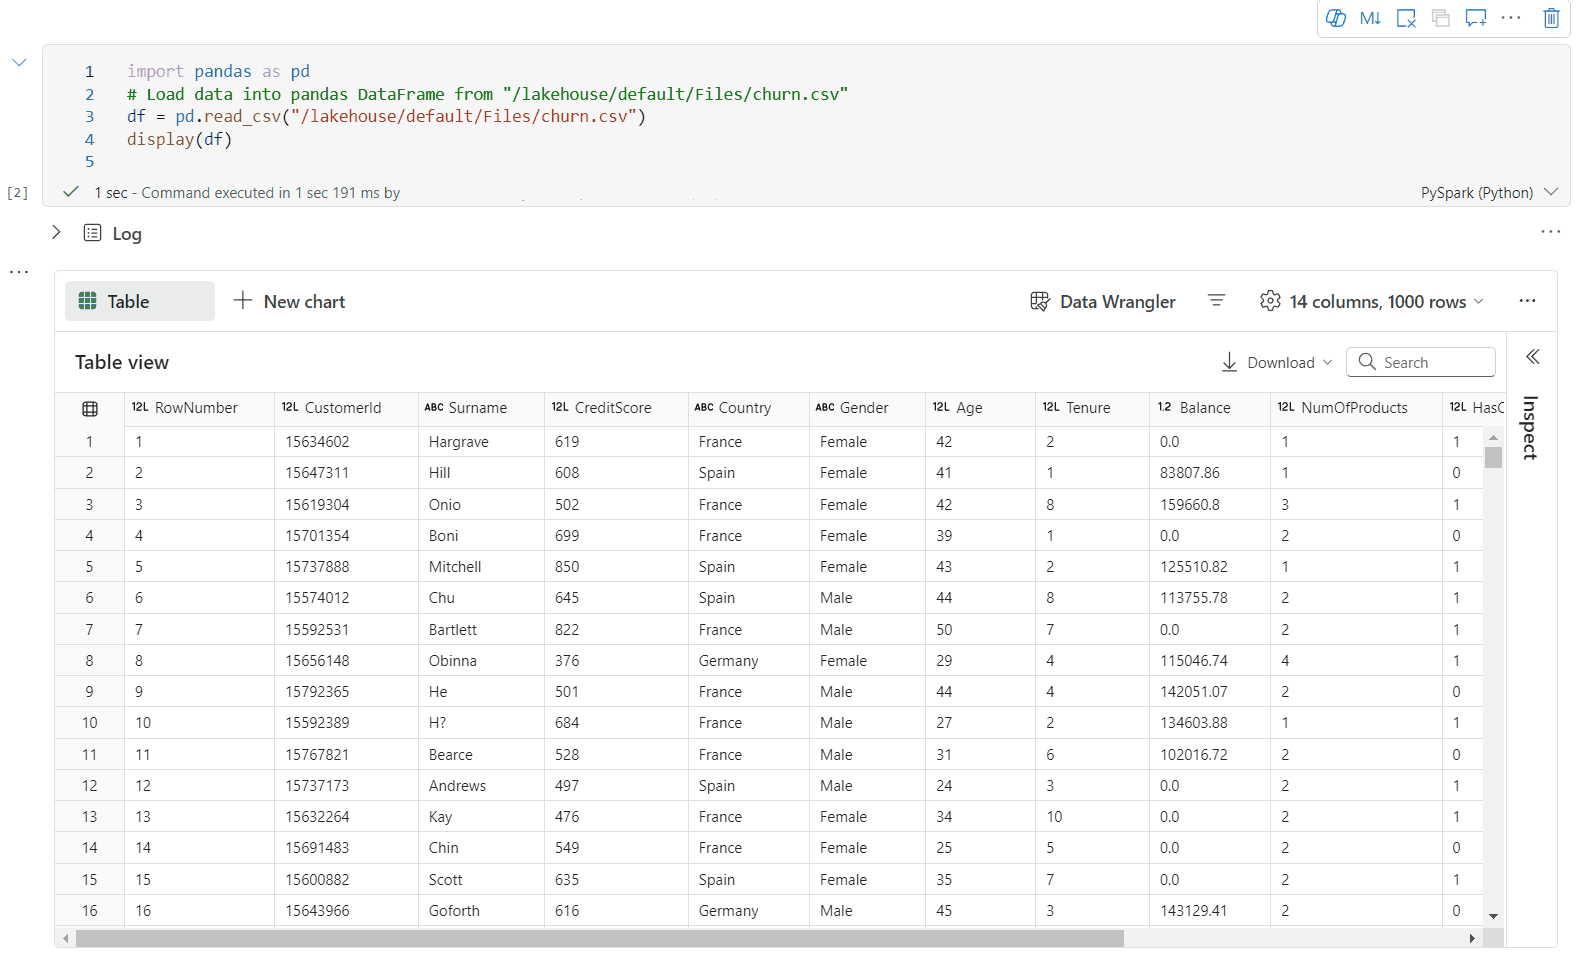Viewport: 1578px width, 974px height.
Task: Click the 1.2 type icon of Balance
Action: 1164,407
